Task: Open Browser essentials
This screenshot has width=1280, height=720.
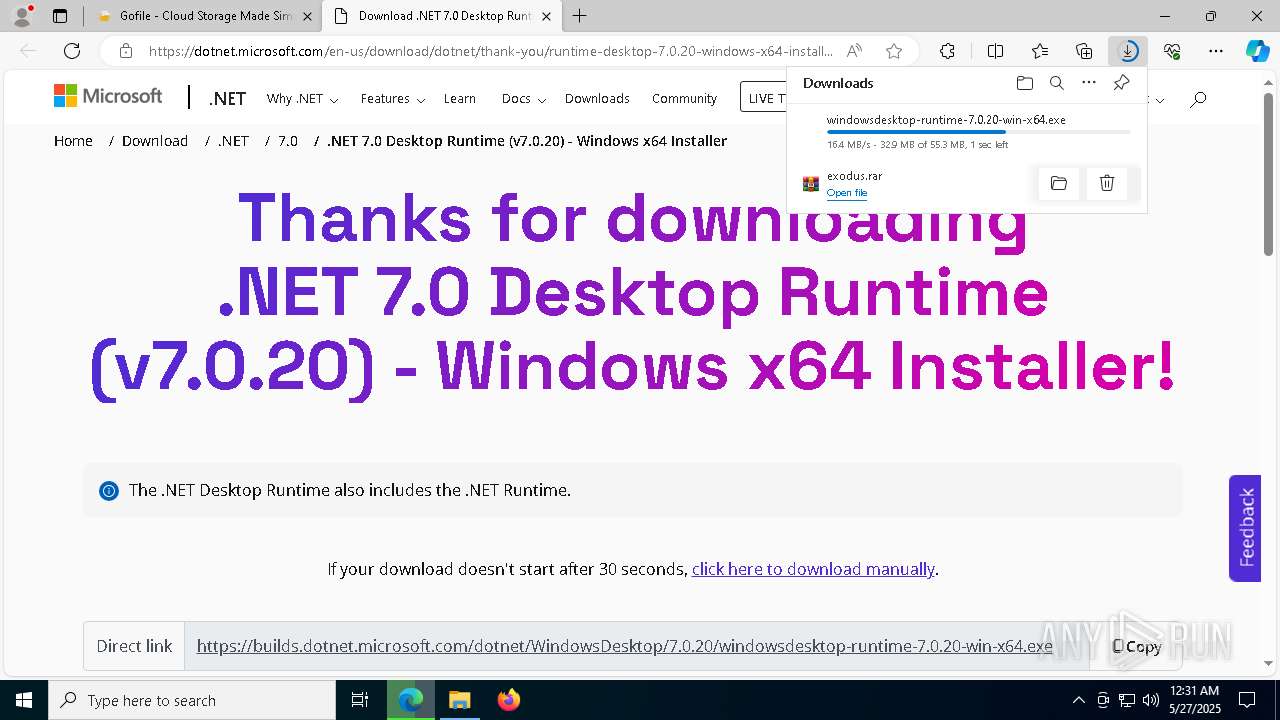Action: click(1172, 51)
